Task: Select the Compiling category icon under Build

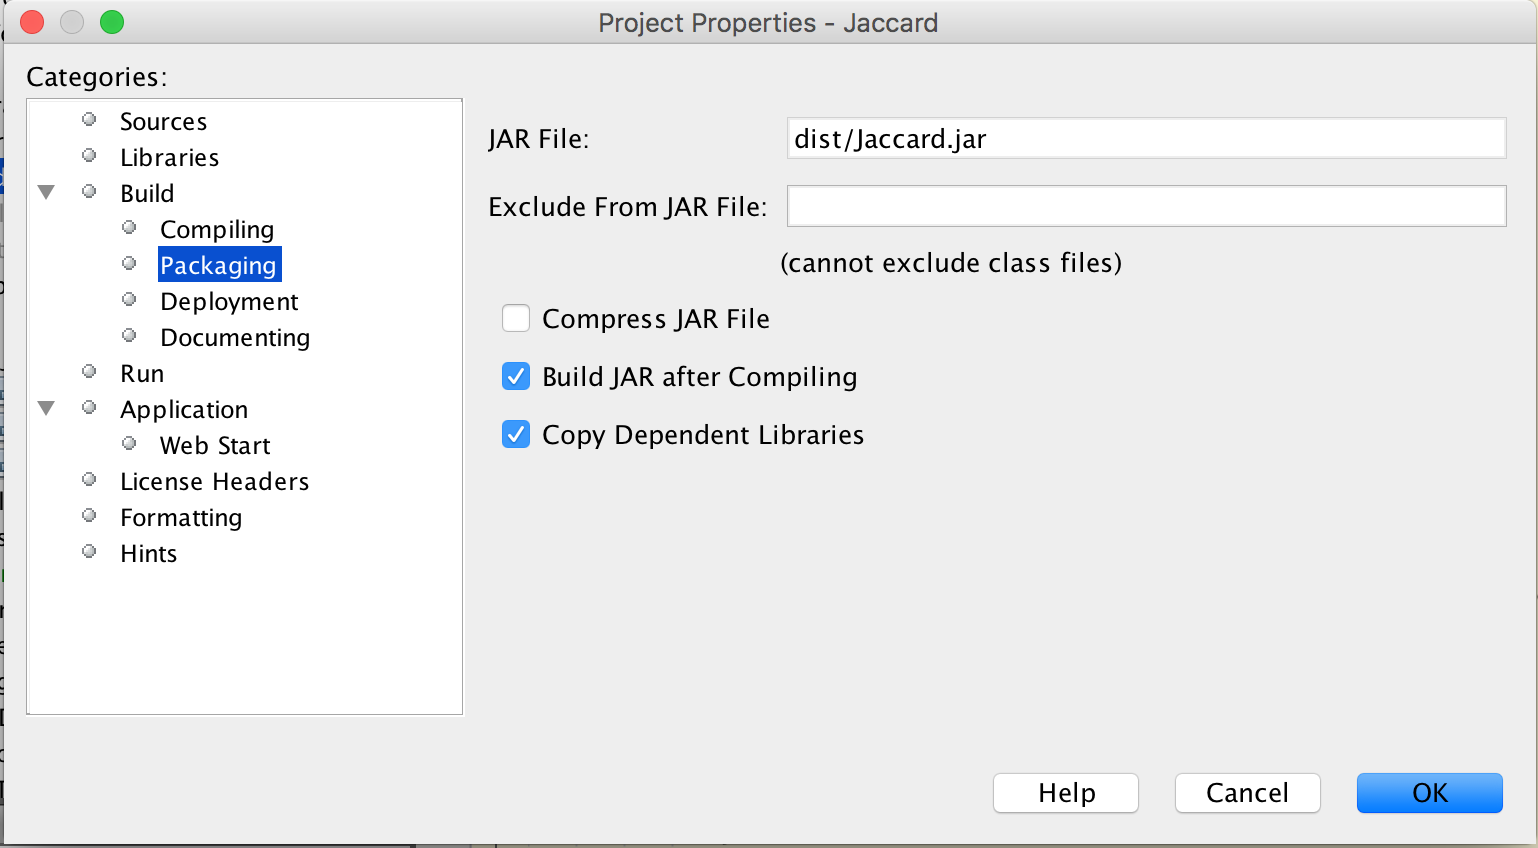Action: (x=128, y=227)
